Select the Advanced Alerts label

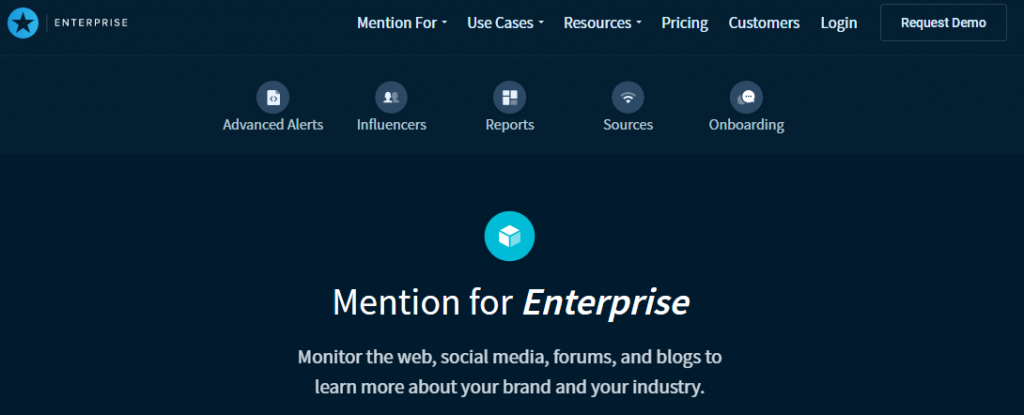[x=273, y=125]
